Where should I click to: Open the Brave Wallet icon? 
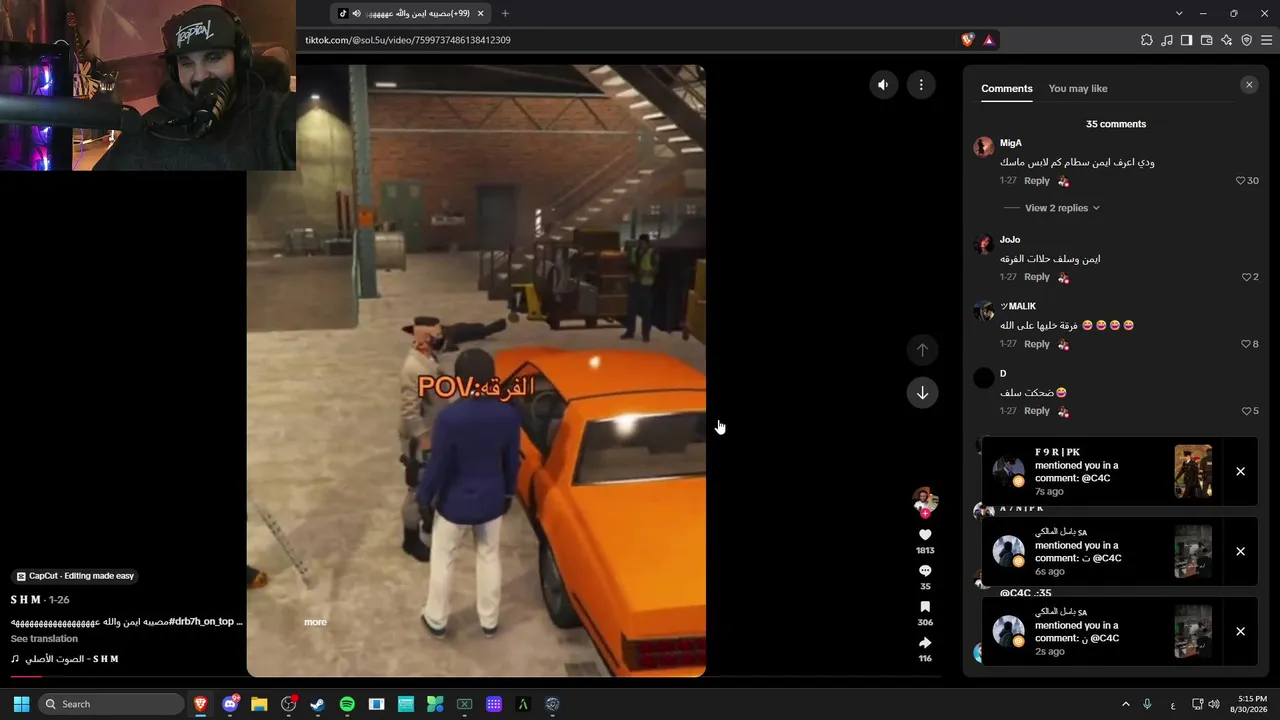pyautogui.click(x=1206, y=40)
